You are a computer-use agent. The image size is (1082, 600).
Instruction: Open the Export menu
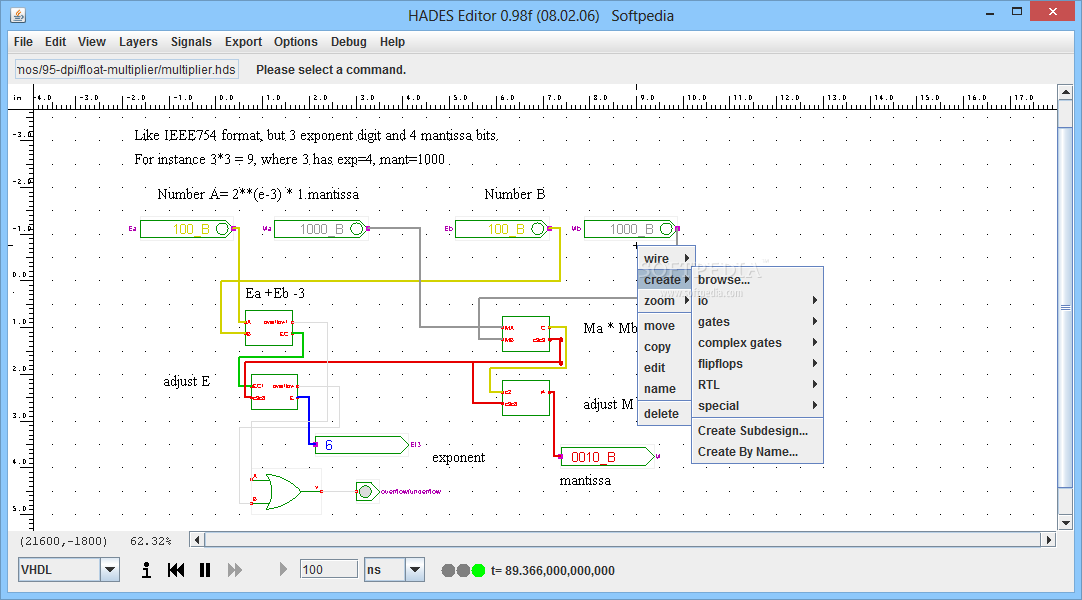[x=244, y=42]
